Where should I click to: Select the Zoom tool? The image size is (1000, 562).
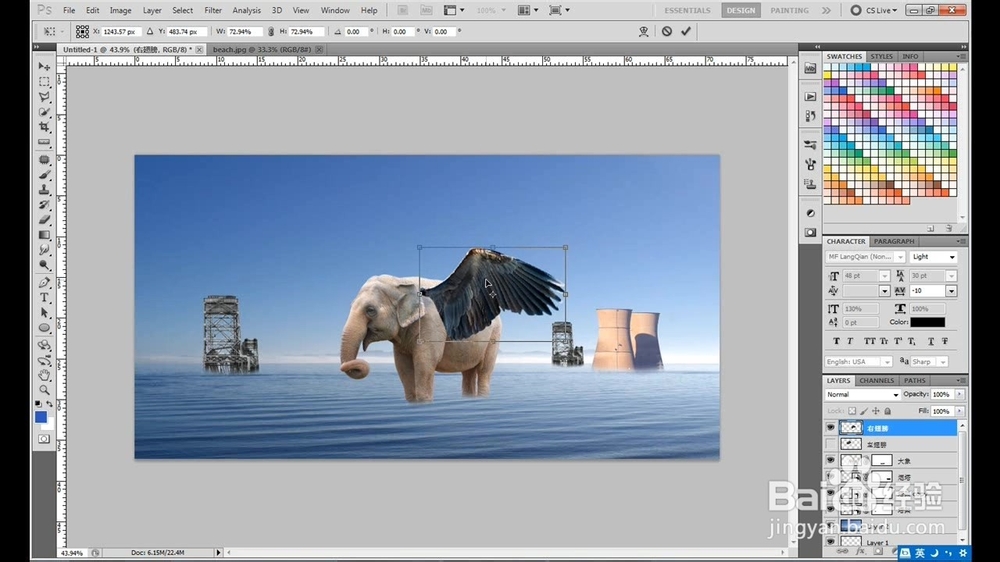44,390
